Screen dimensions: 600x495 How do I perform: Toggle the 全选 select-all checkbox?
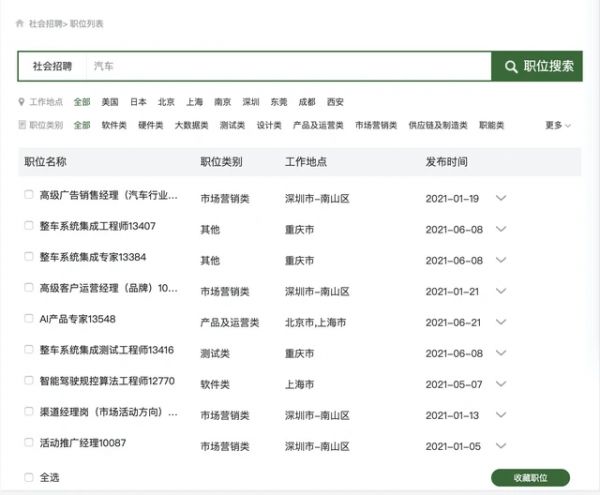tap(29, 477)
